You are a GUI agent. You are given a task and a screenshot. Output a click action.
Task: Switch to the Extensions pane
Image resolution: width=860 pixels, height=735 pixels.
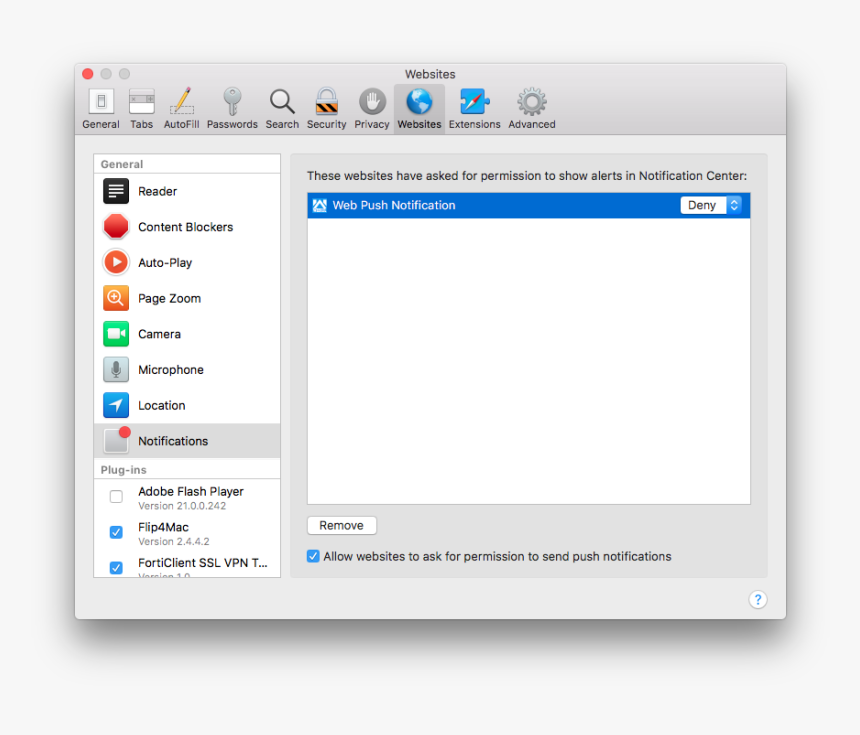[474, 105]
